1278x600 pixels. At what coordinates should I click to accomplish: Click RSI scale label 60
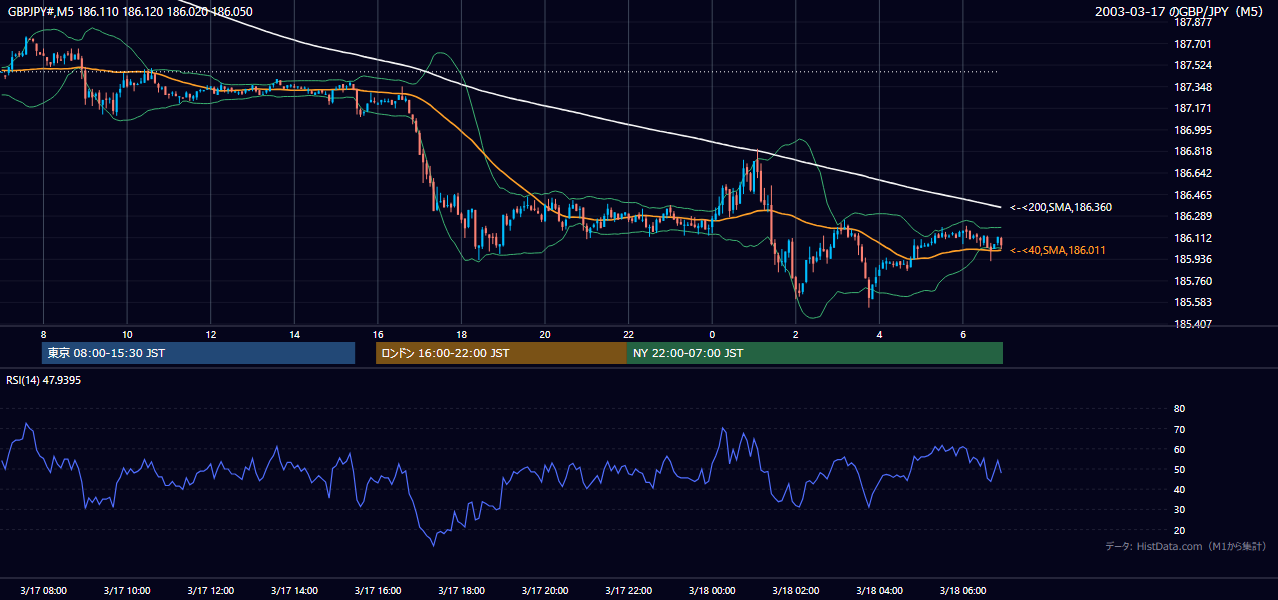[x=1179, y=449]
